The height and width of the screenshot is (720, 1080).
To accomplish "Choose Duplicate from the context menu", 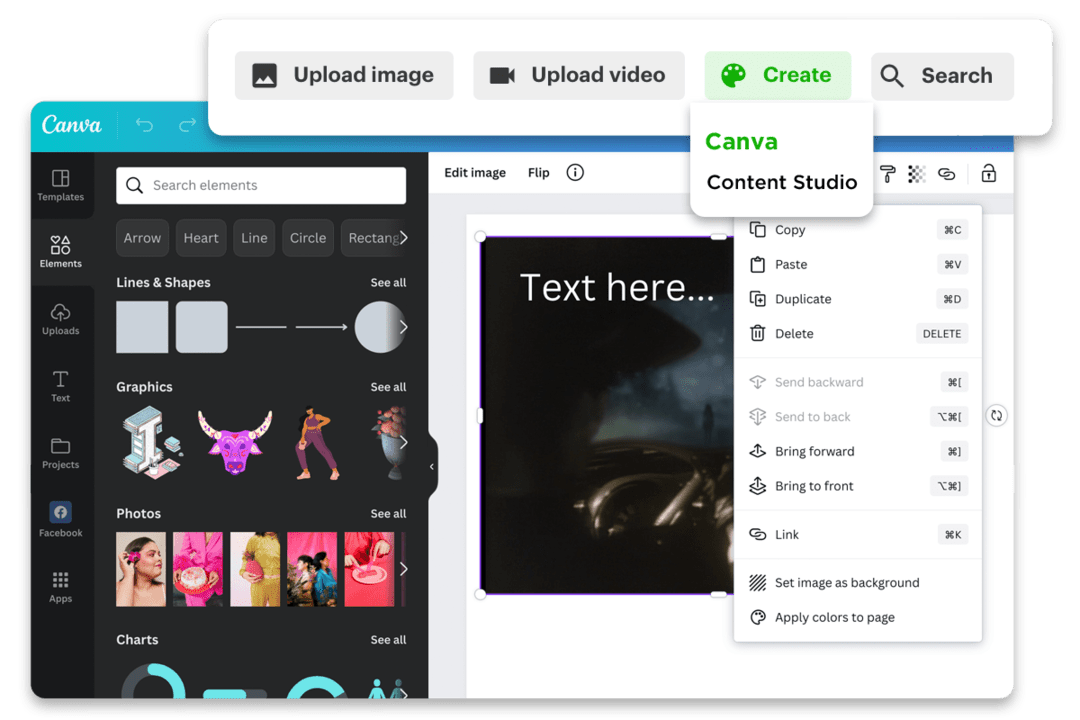I will point(858,299).
